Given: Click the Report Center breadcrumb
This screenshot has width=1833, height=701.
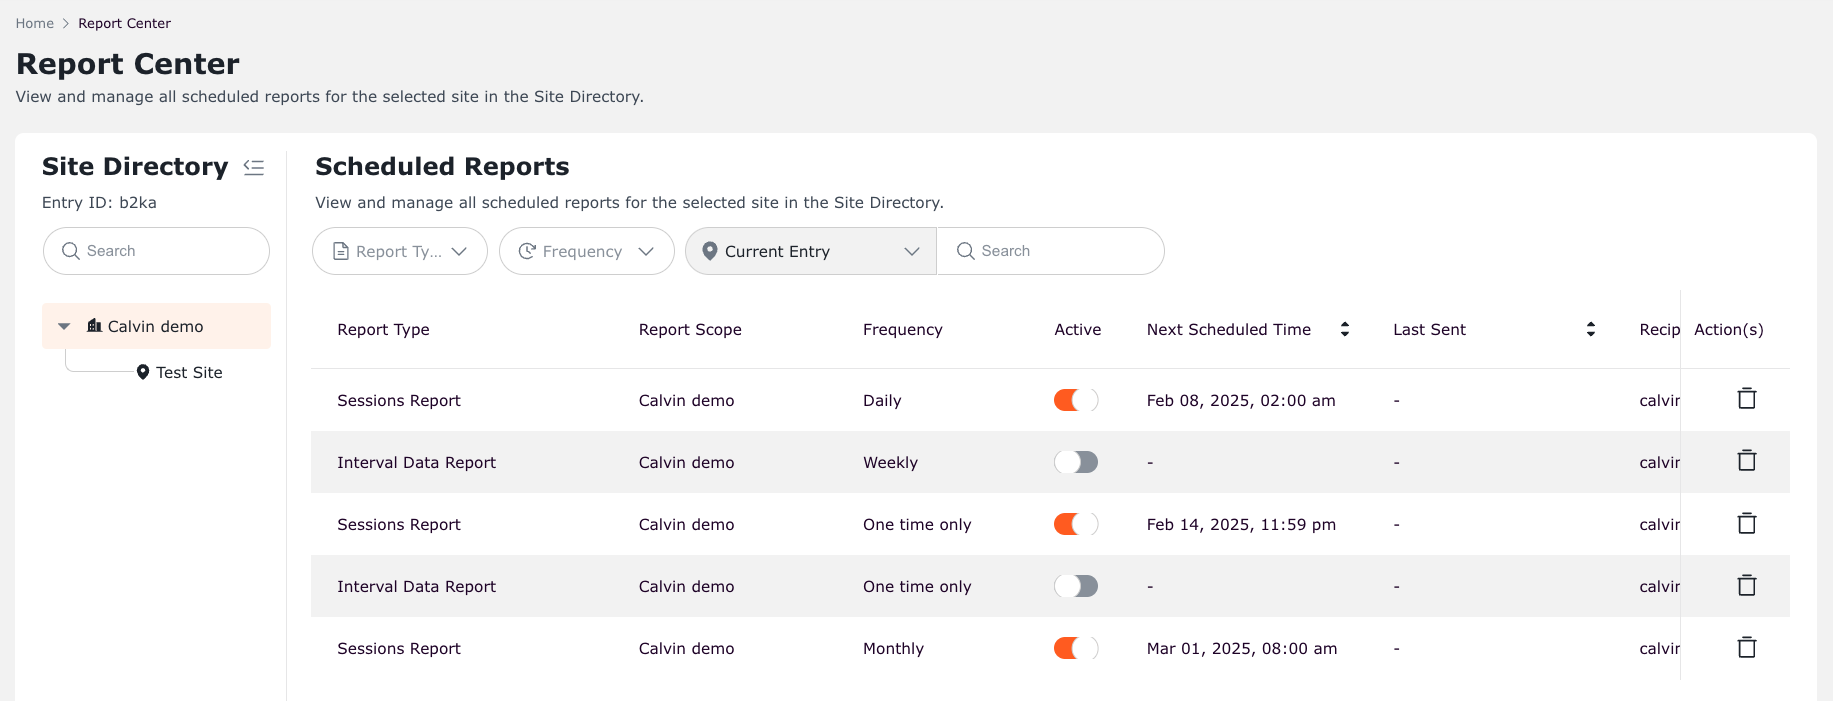Looking at the screenshot, I should coord(124,23).
